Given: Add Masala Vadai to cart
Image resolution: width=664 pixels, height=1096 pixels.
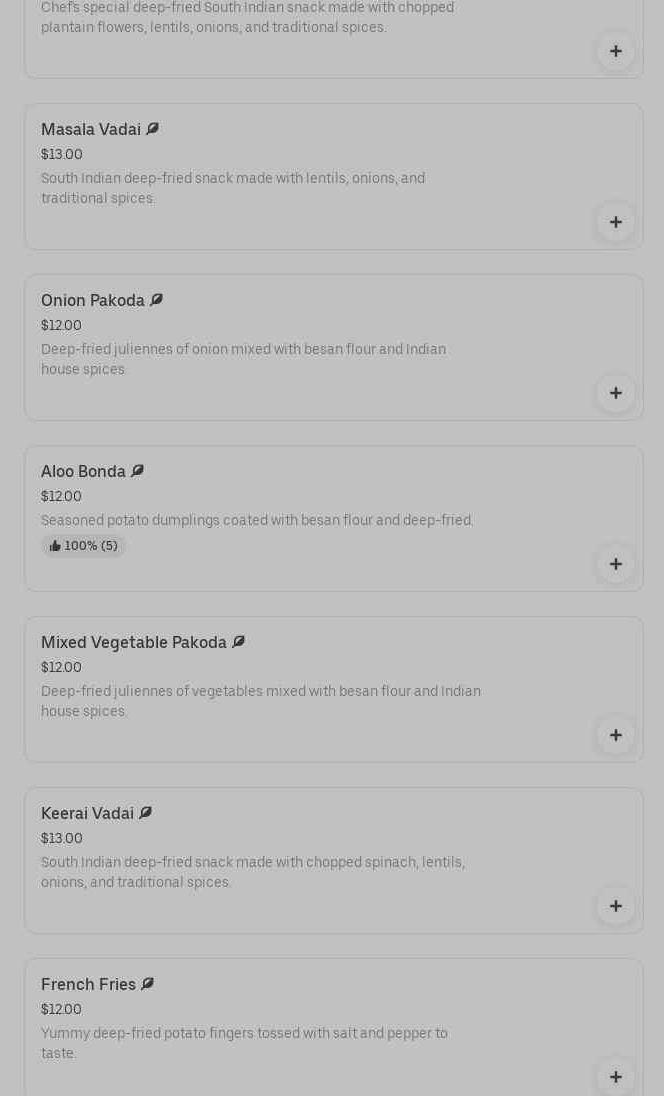Looking at the screenshot, I should pyautogui.click(x=615, y=222).
